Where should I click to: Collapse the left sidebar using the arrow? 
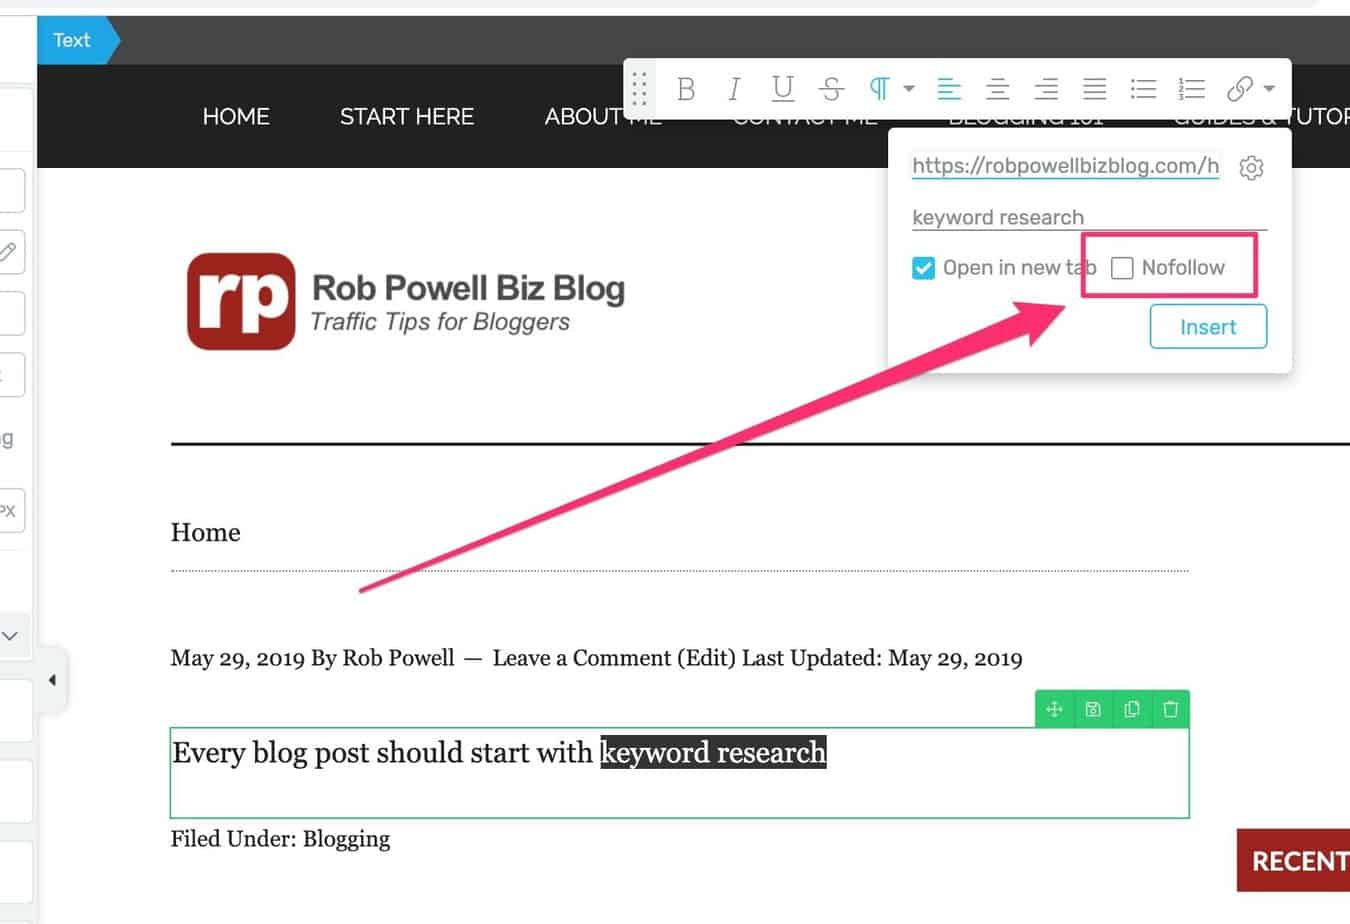52,679
